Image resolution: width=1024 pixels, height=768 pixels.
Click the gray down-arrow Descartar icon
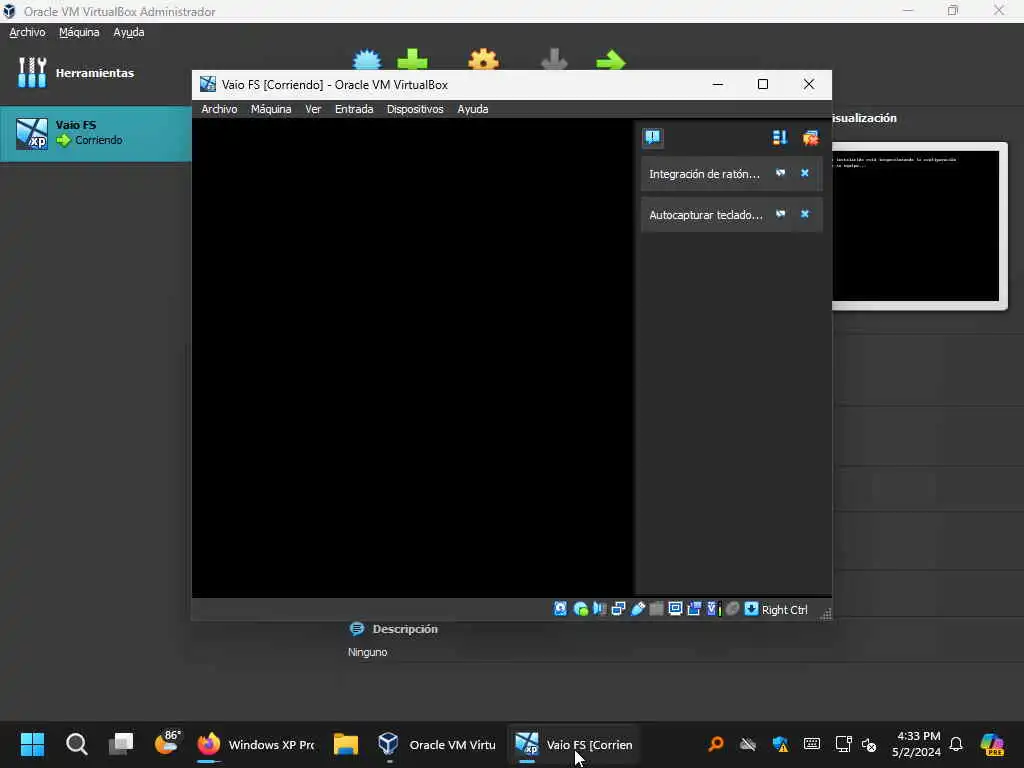point(554,60)
